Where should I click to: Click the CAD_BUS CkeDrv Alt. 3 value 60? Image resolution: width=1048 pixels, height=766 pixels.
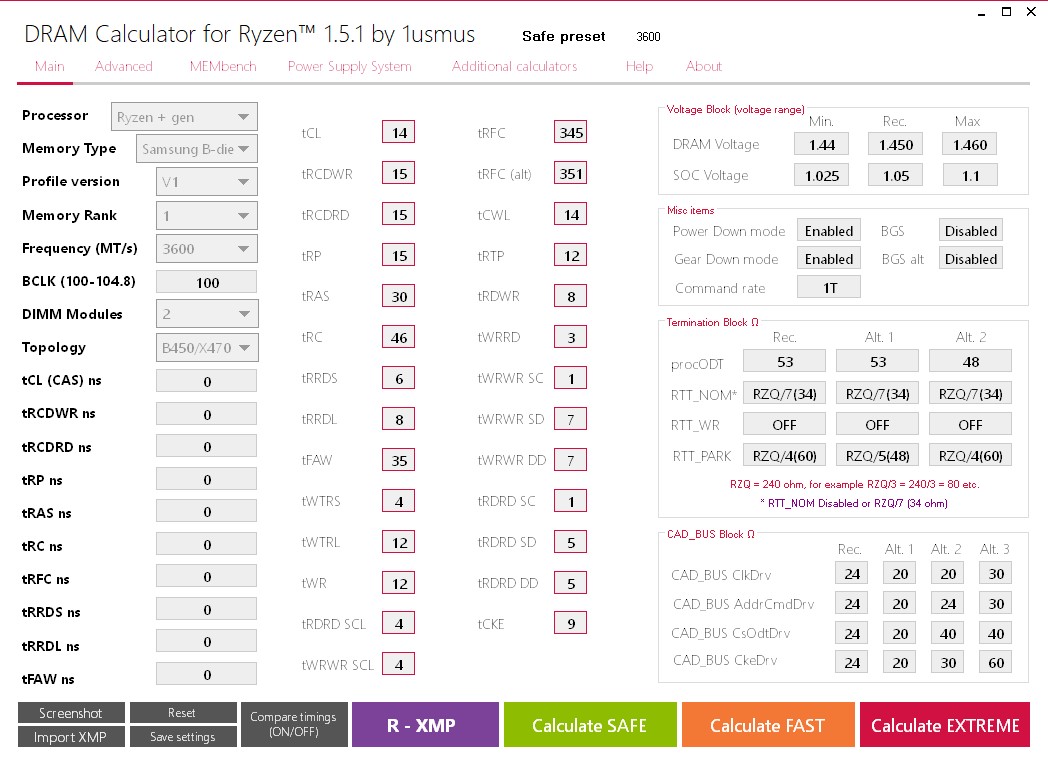[996, 662]
